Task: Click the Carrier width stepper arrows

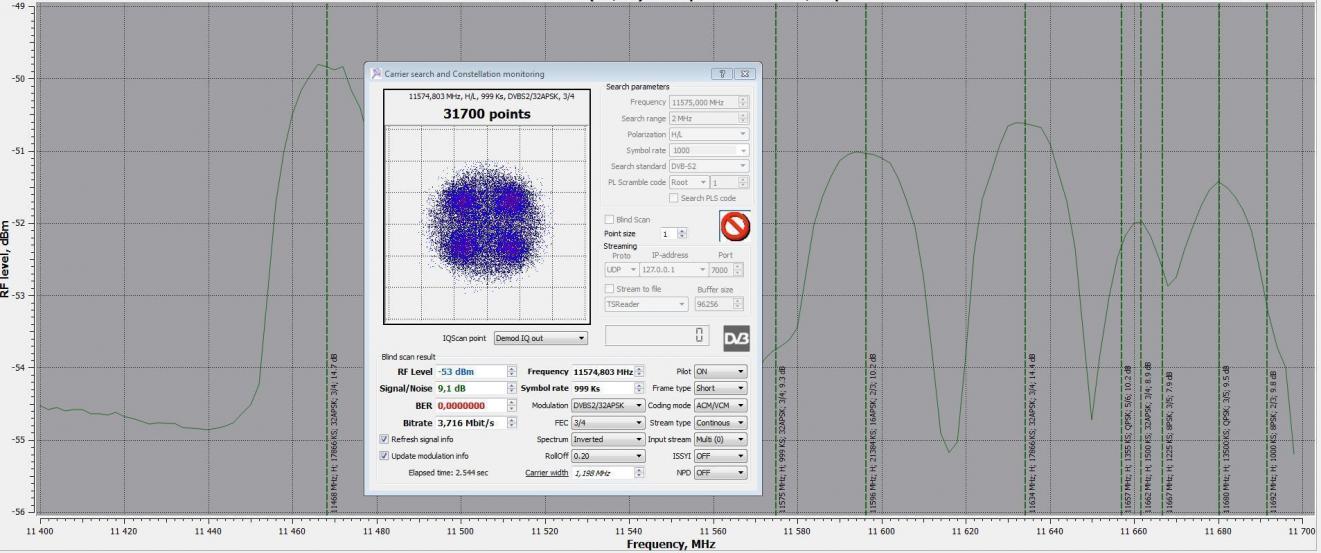Action: (639, 472)
